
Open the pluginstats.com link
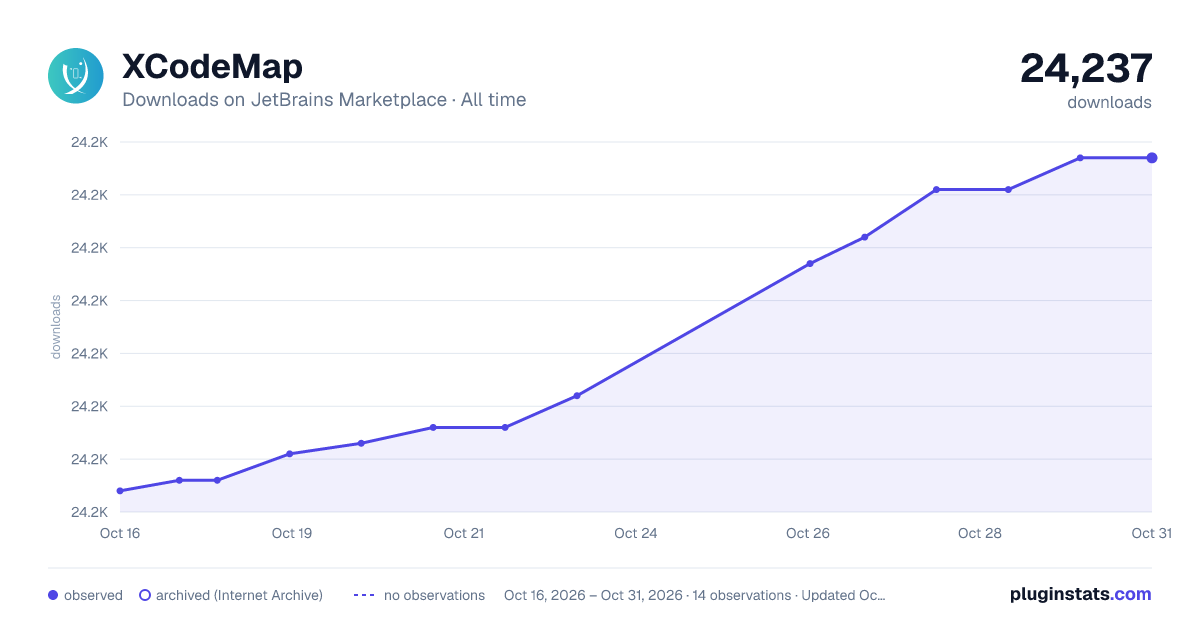tap(1081, 594)
